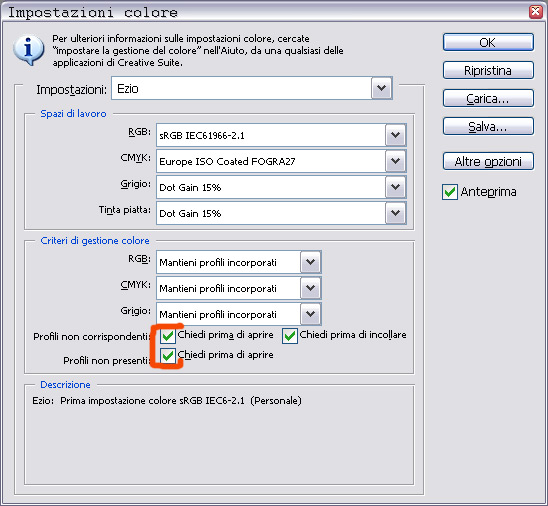Click the Ripristina button
Viewport: 548px width, 506px height.
pyautogui.click(x=488, y=70)
